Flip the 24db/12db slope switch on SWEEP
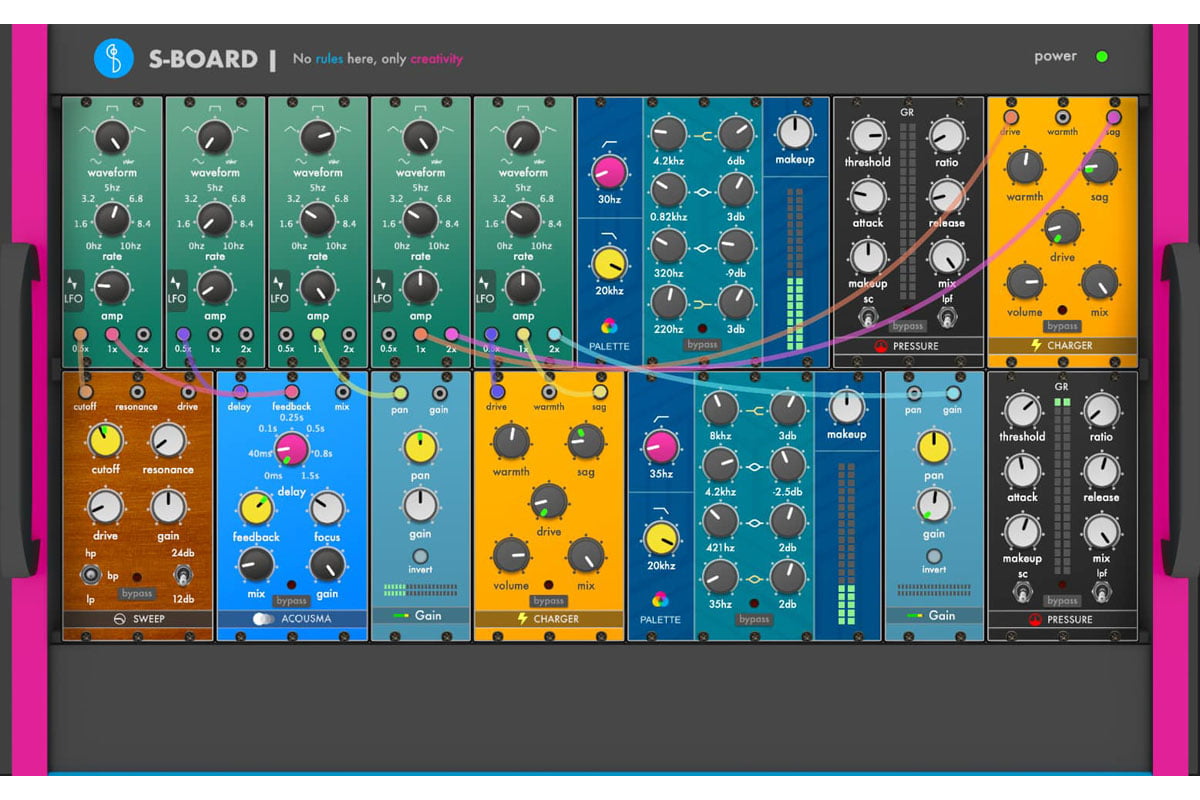Image resolution: width=1200 pixels, height=800 pixels. click(183, 575)
